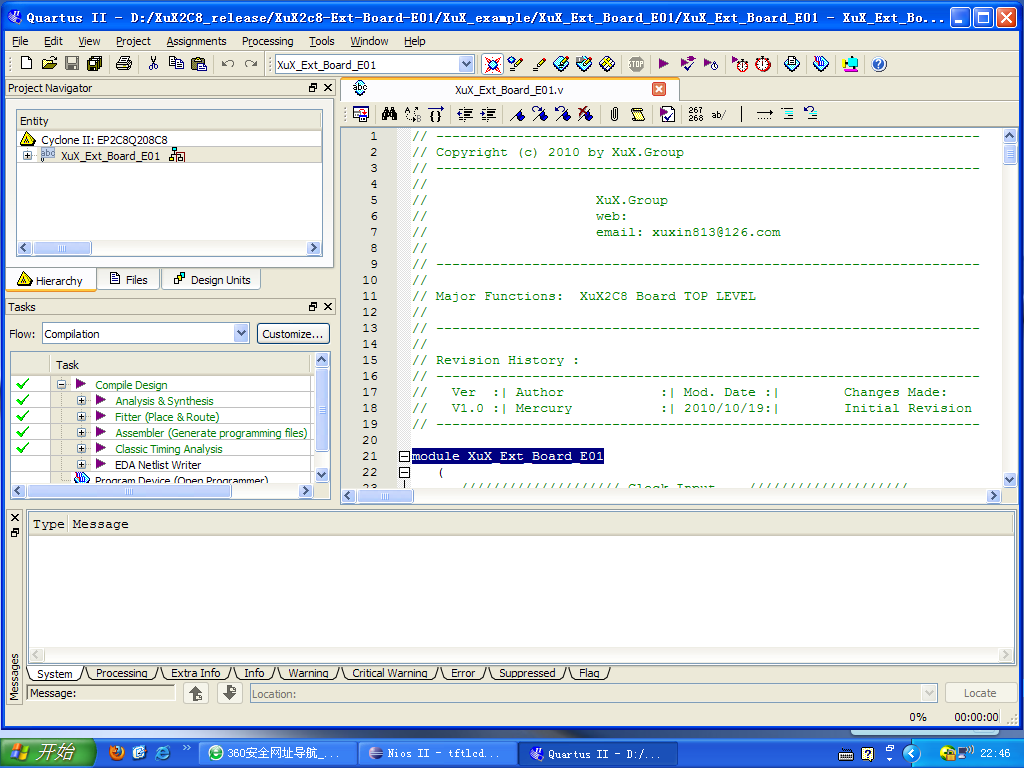
Task: Redo the last undone edit
Action: [x=251, y=63]
